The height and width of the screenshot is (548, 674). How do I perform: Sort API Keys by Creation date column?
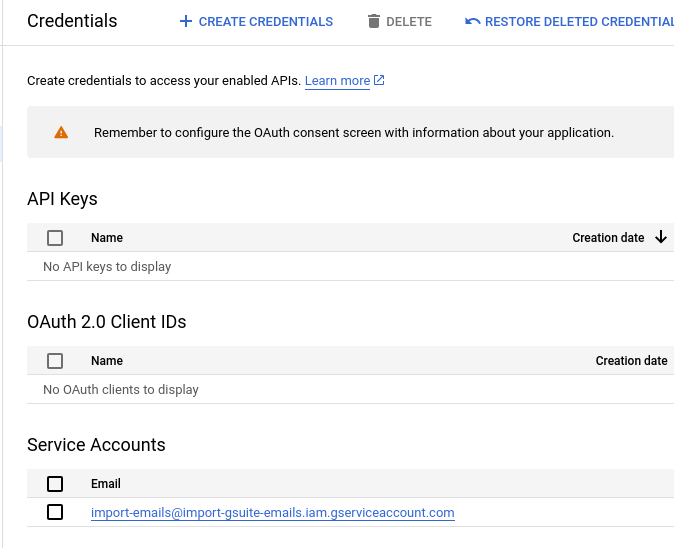[x=608, y=238]
